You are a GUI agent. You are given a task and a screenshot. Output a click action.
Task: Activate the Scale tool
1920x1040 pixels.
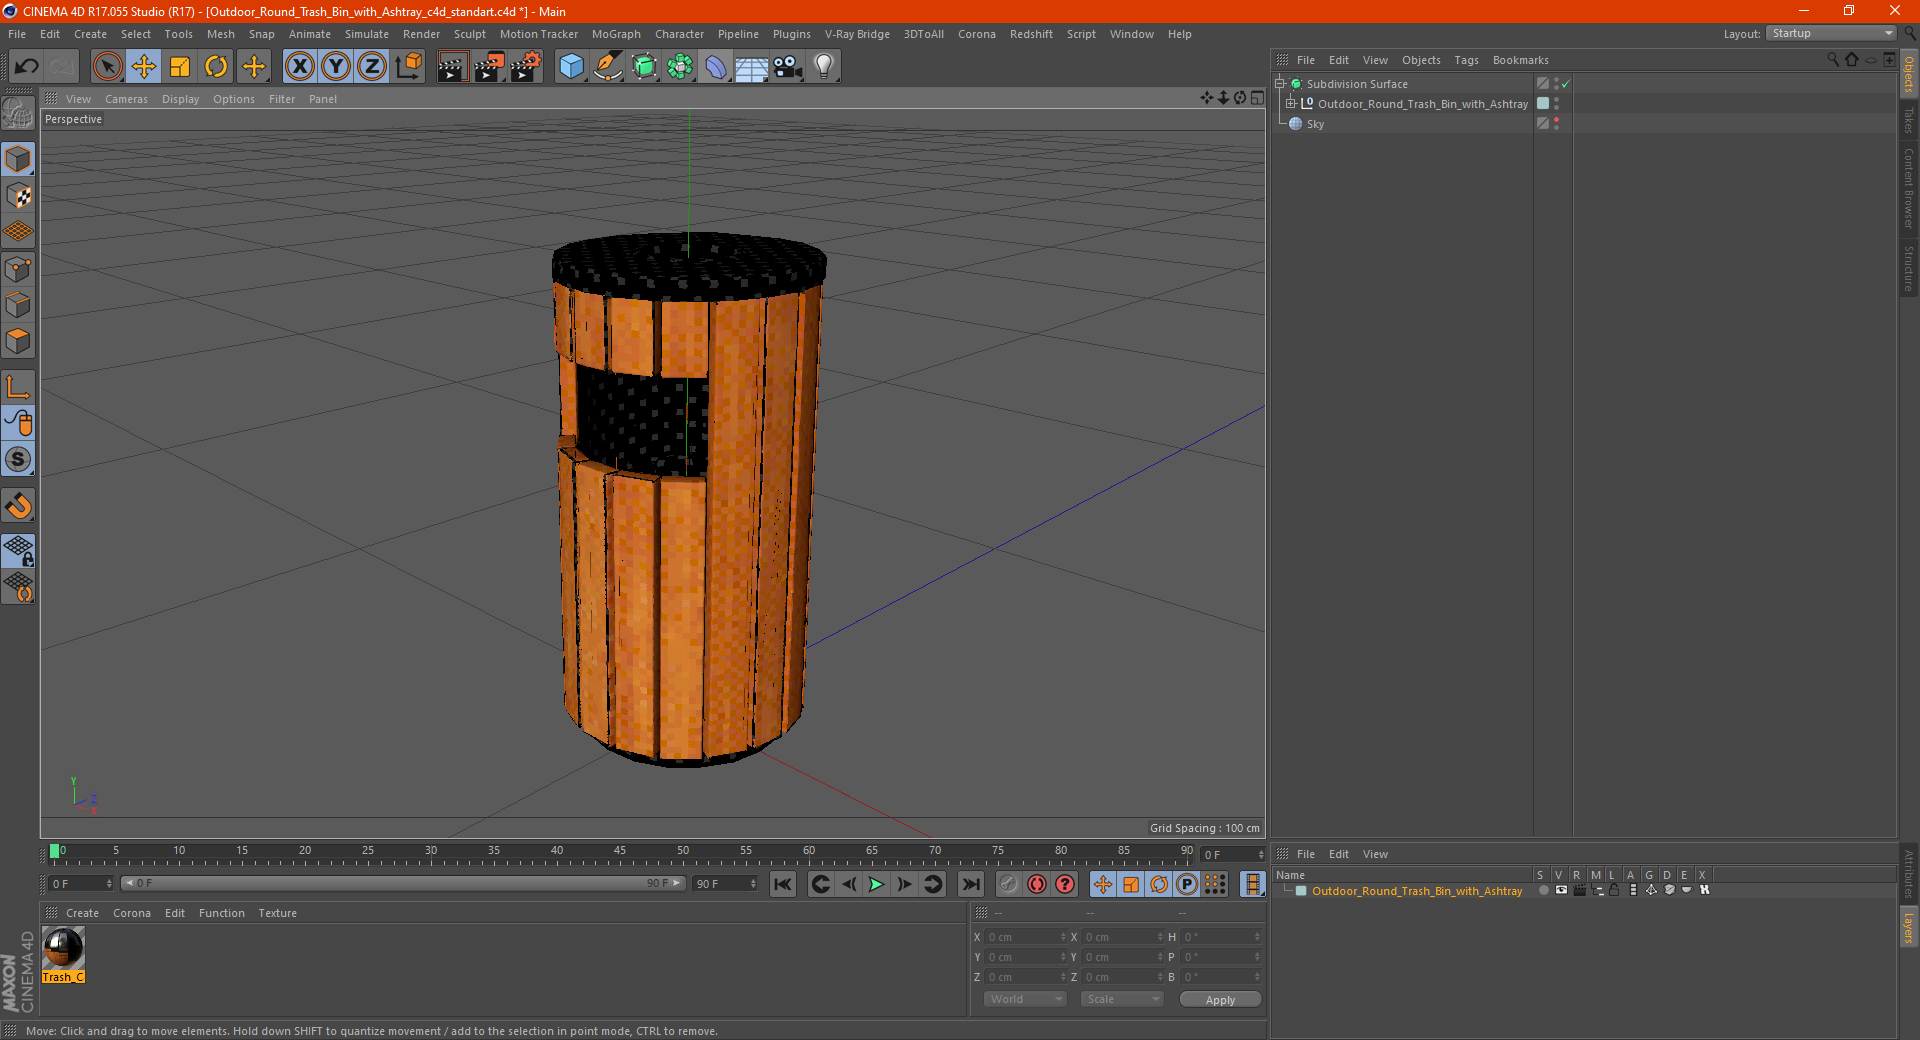(x=180, y=67)
